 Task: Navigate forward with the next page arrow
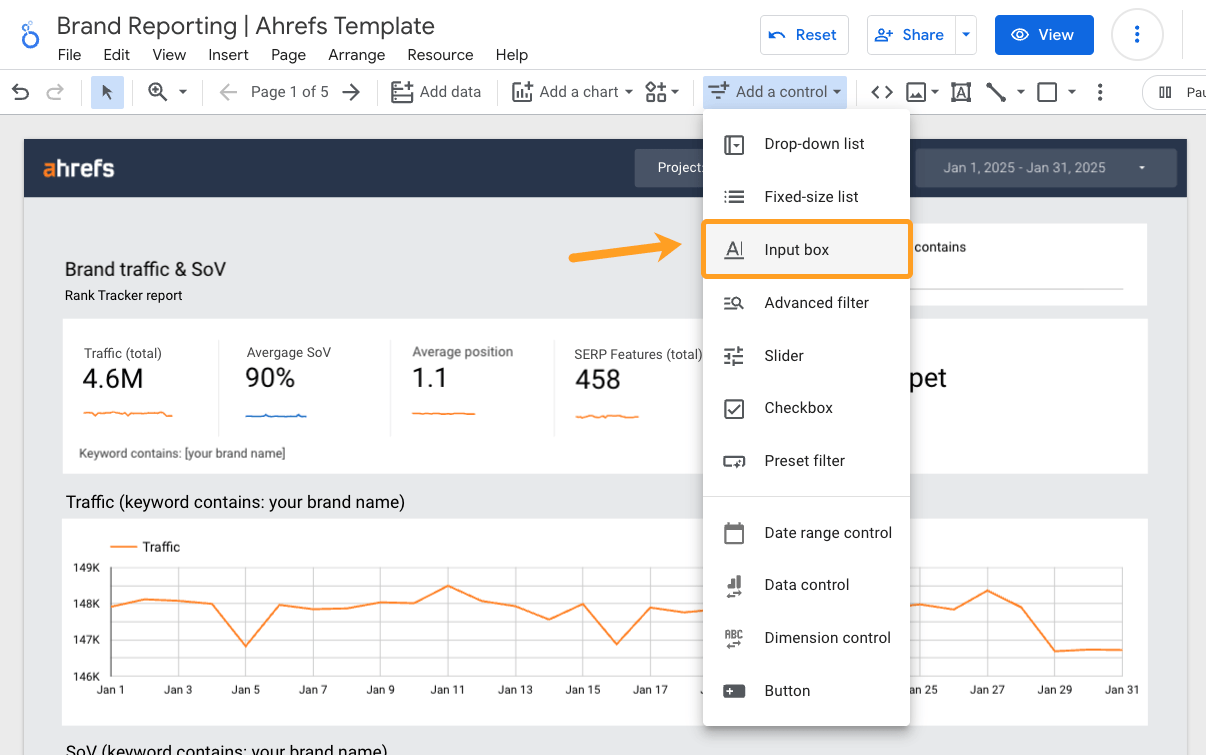(348, 91)
